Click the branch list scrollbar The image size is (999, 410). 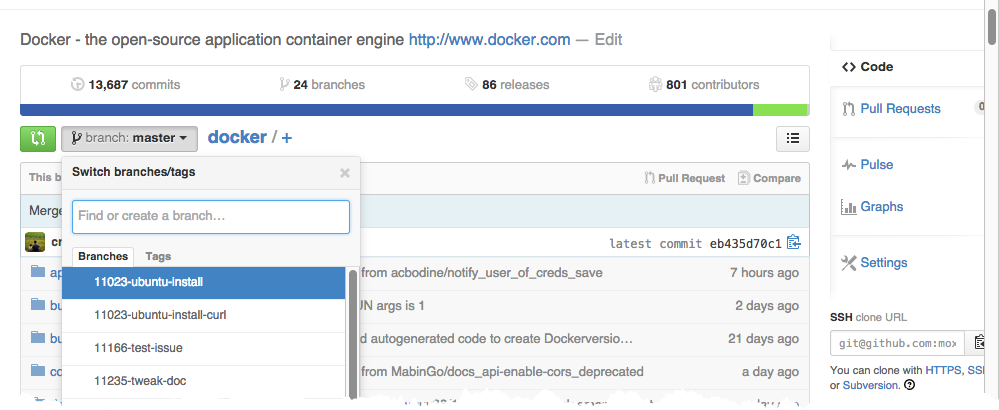coord(352,334)
